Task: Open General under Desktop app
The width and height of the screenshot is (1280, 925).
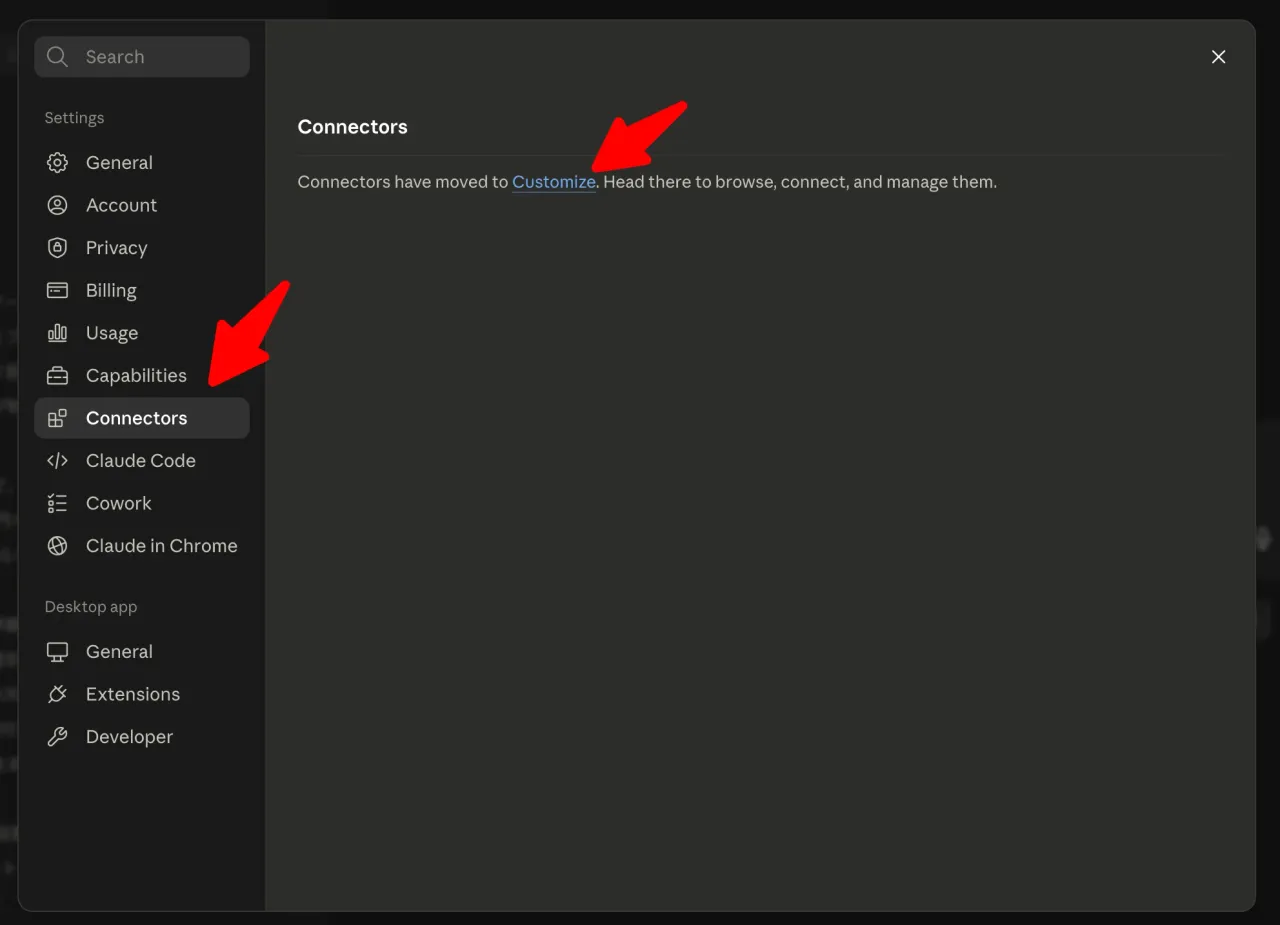Action: tap(142, 652)
